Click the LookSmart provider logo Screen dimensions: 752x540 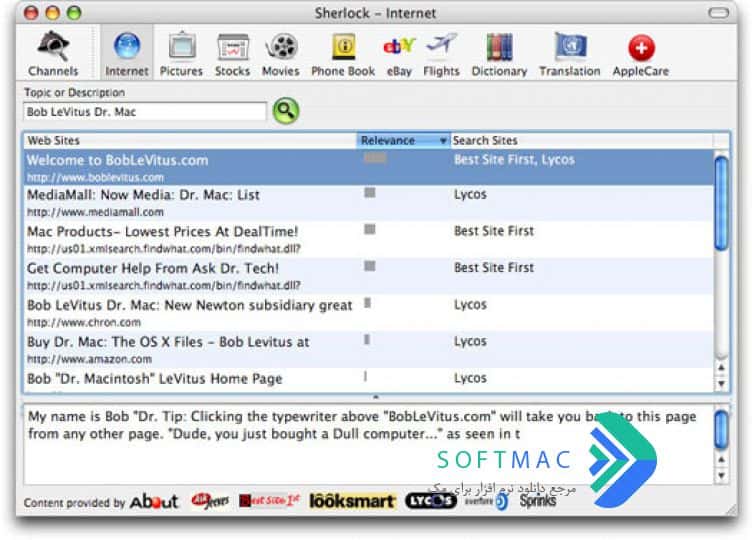(x=352, y=501)
